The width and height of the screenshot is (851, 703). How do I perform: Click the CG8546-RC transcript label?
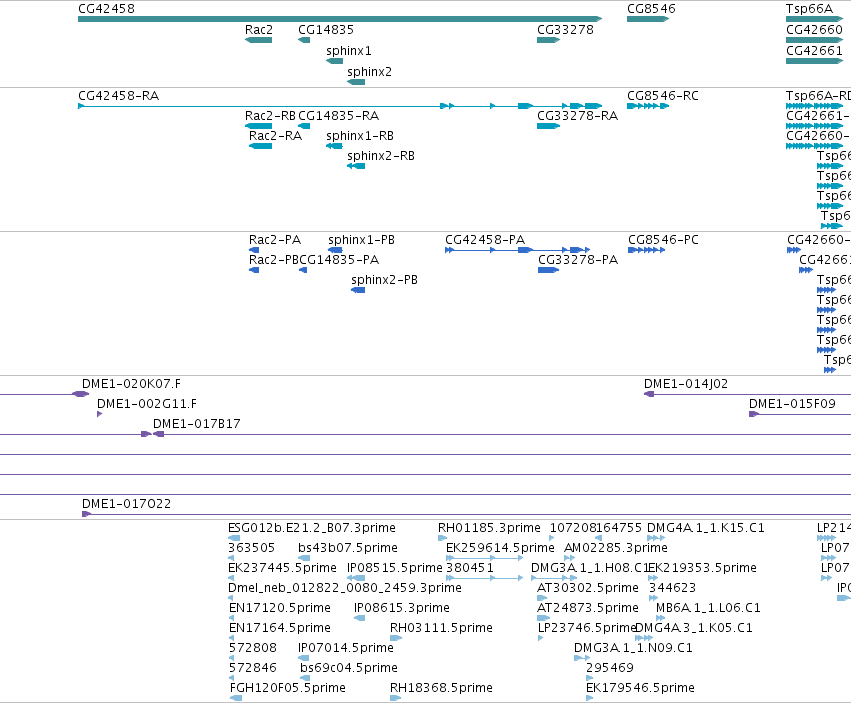(x=663, y=96)
